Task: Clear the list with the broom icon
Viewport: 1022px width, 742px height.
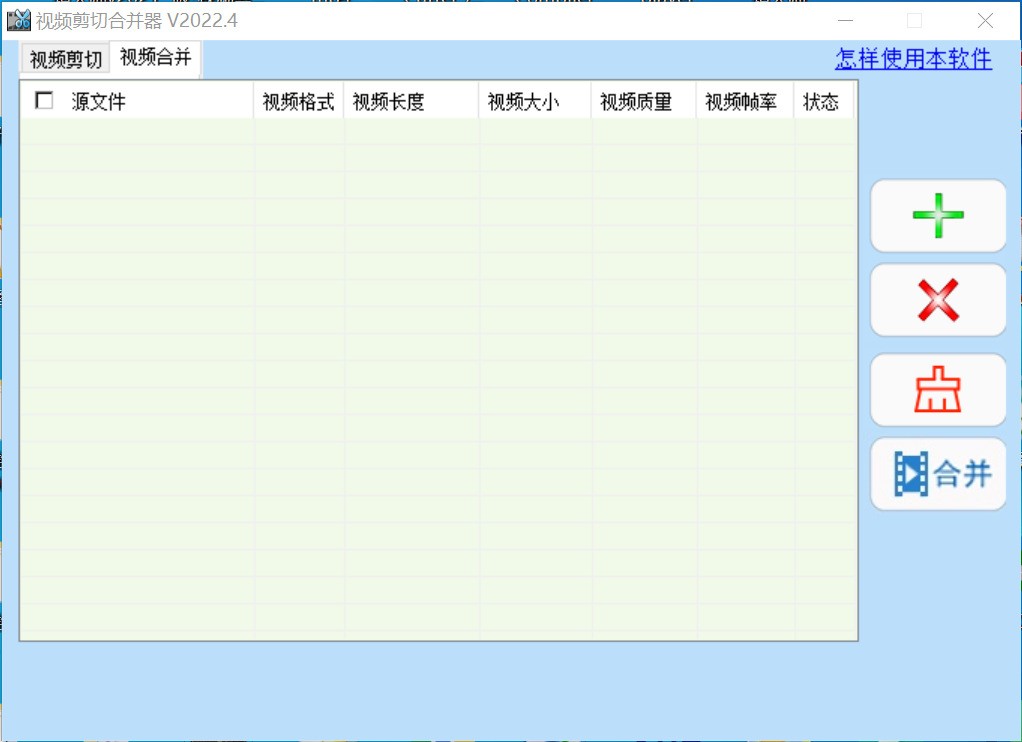Action: click(x=937, y=390)
